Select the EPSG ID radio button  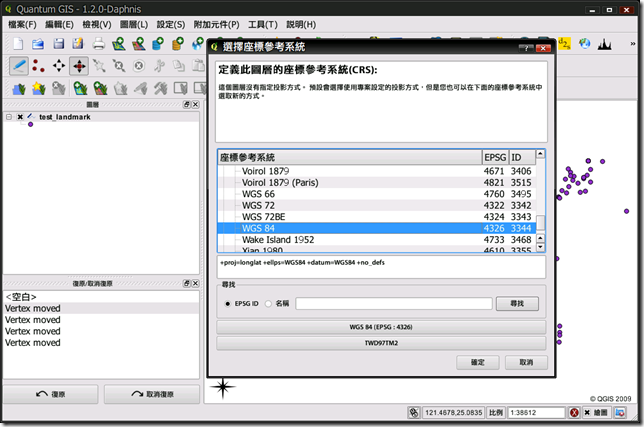228,304
